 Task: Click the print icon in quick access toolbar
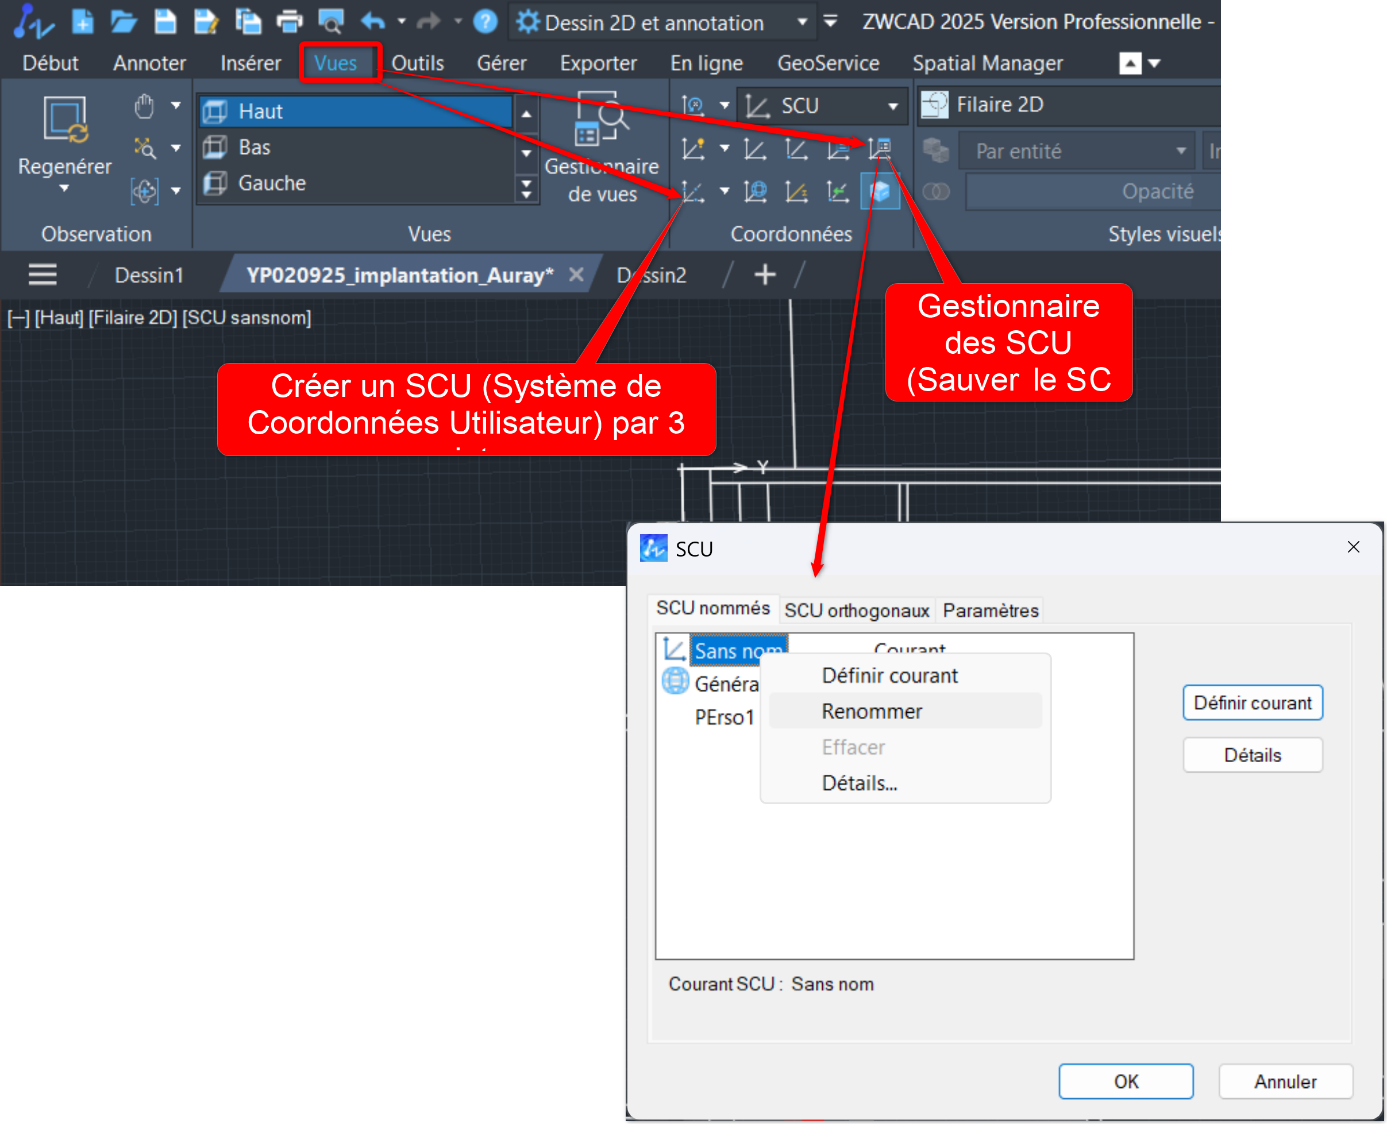pyautogui.click(x=289, y=21)
